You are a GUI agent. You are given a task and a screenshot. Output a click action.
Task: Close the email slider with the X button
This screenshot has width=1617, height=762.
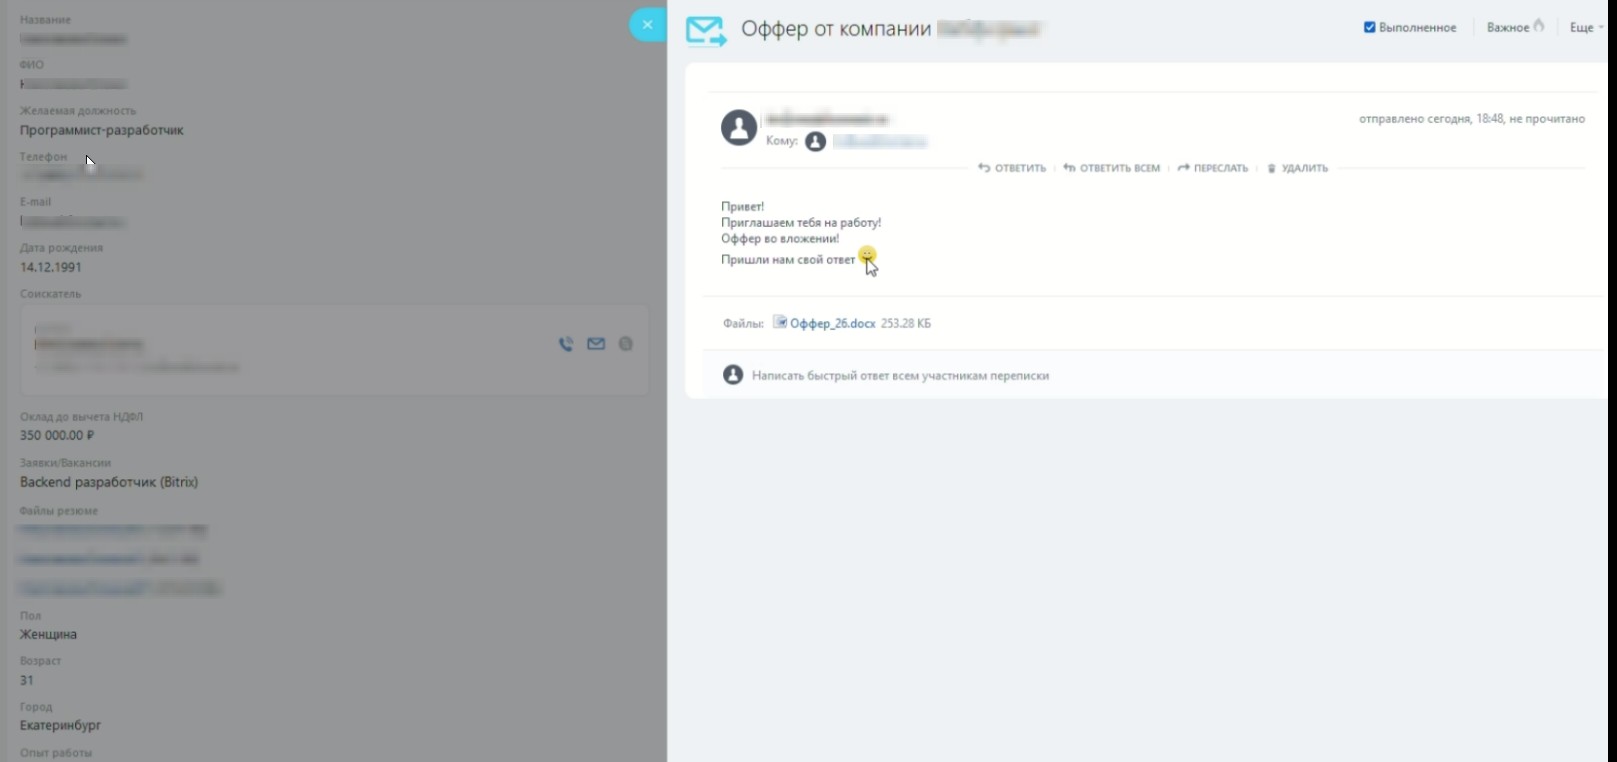tap(647, 25)
